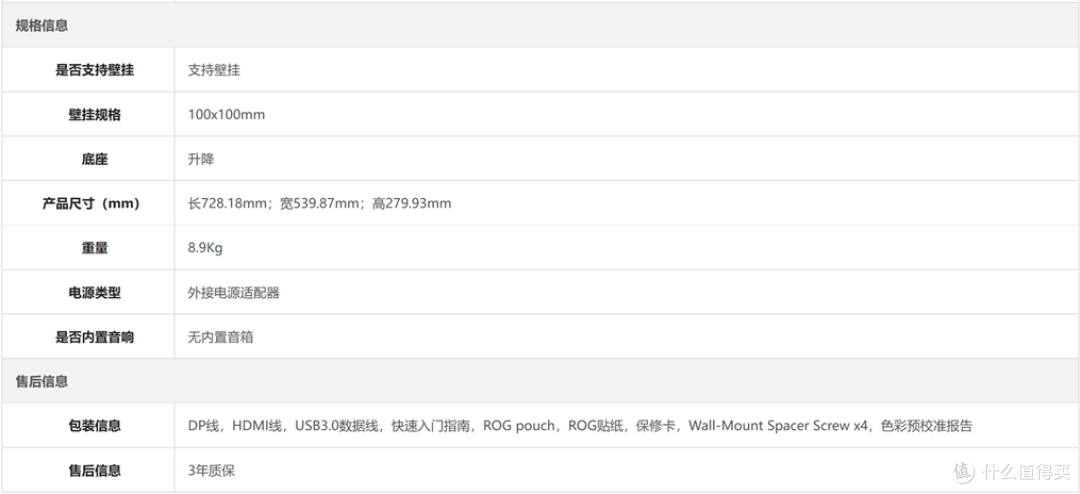
Task: Select the 产品尺寸（mm）label
Action: pos(91,203)
